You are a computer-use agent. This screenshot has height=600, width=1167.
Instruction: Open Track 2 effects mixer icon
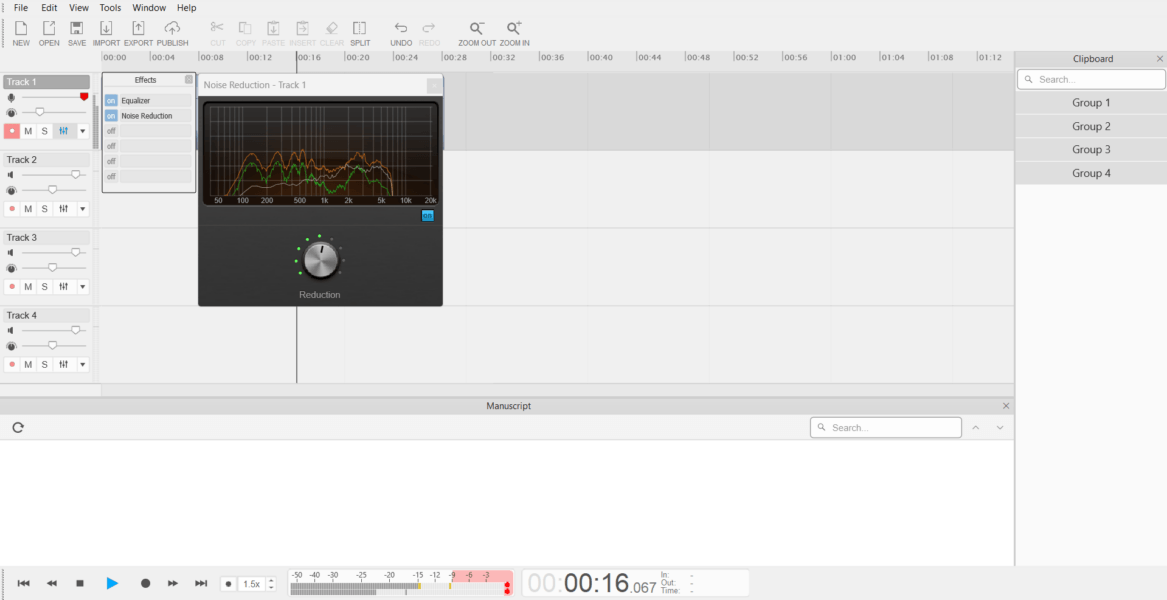[x=63, y=209]
